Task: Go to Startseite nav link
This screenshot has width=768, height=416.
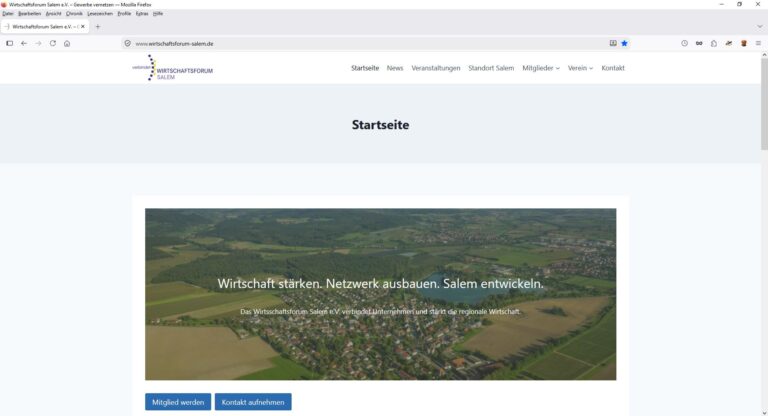Action: point(365,68)
